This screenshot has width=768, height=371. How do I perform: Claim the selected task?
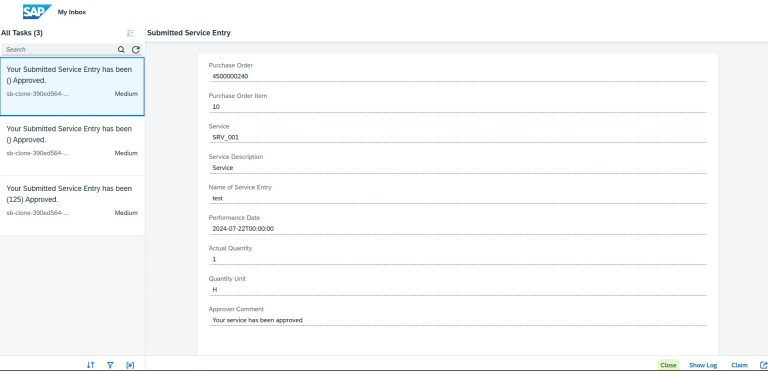739,365
